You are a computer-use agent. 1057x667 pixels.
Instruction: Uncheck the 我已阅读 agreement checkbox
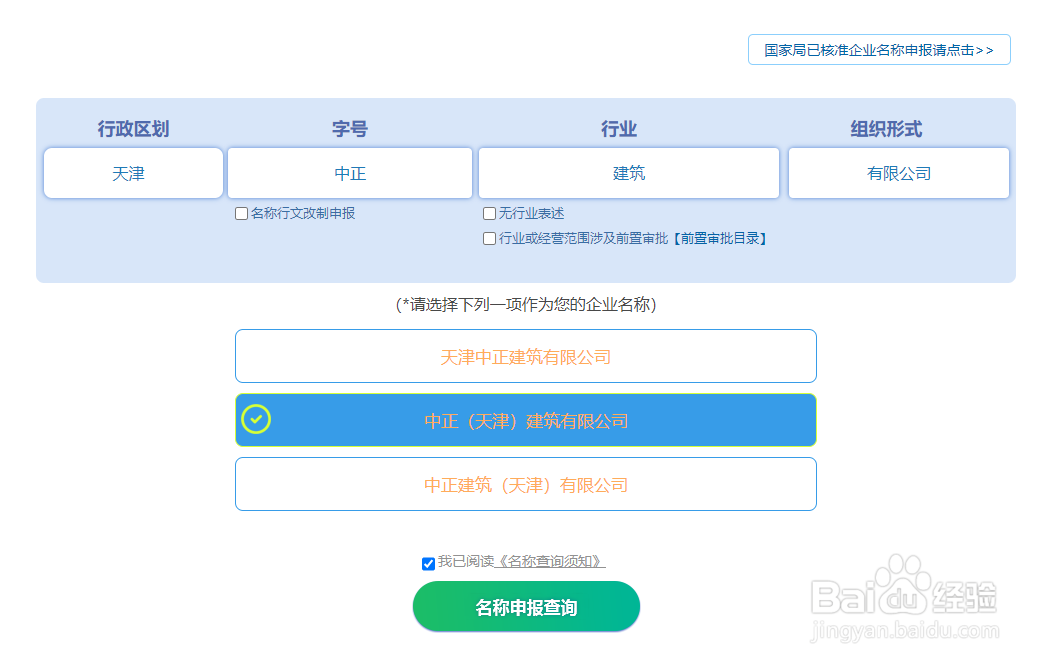tap(428, 562)
